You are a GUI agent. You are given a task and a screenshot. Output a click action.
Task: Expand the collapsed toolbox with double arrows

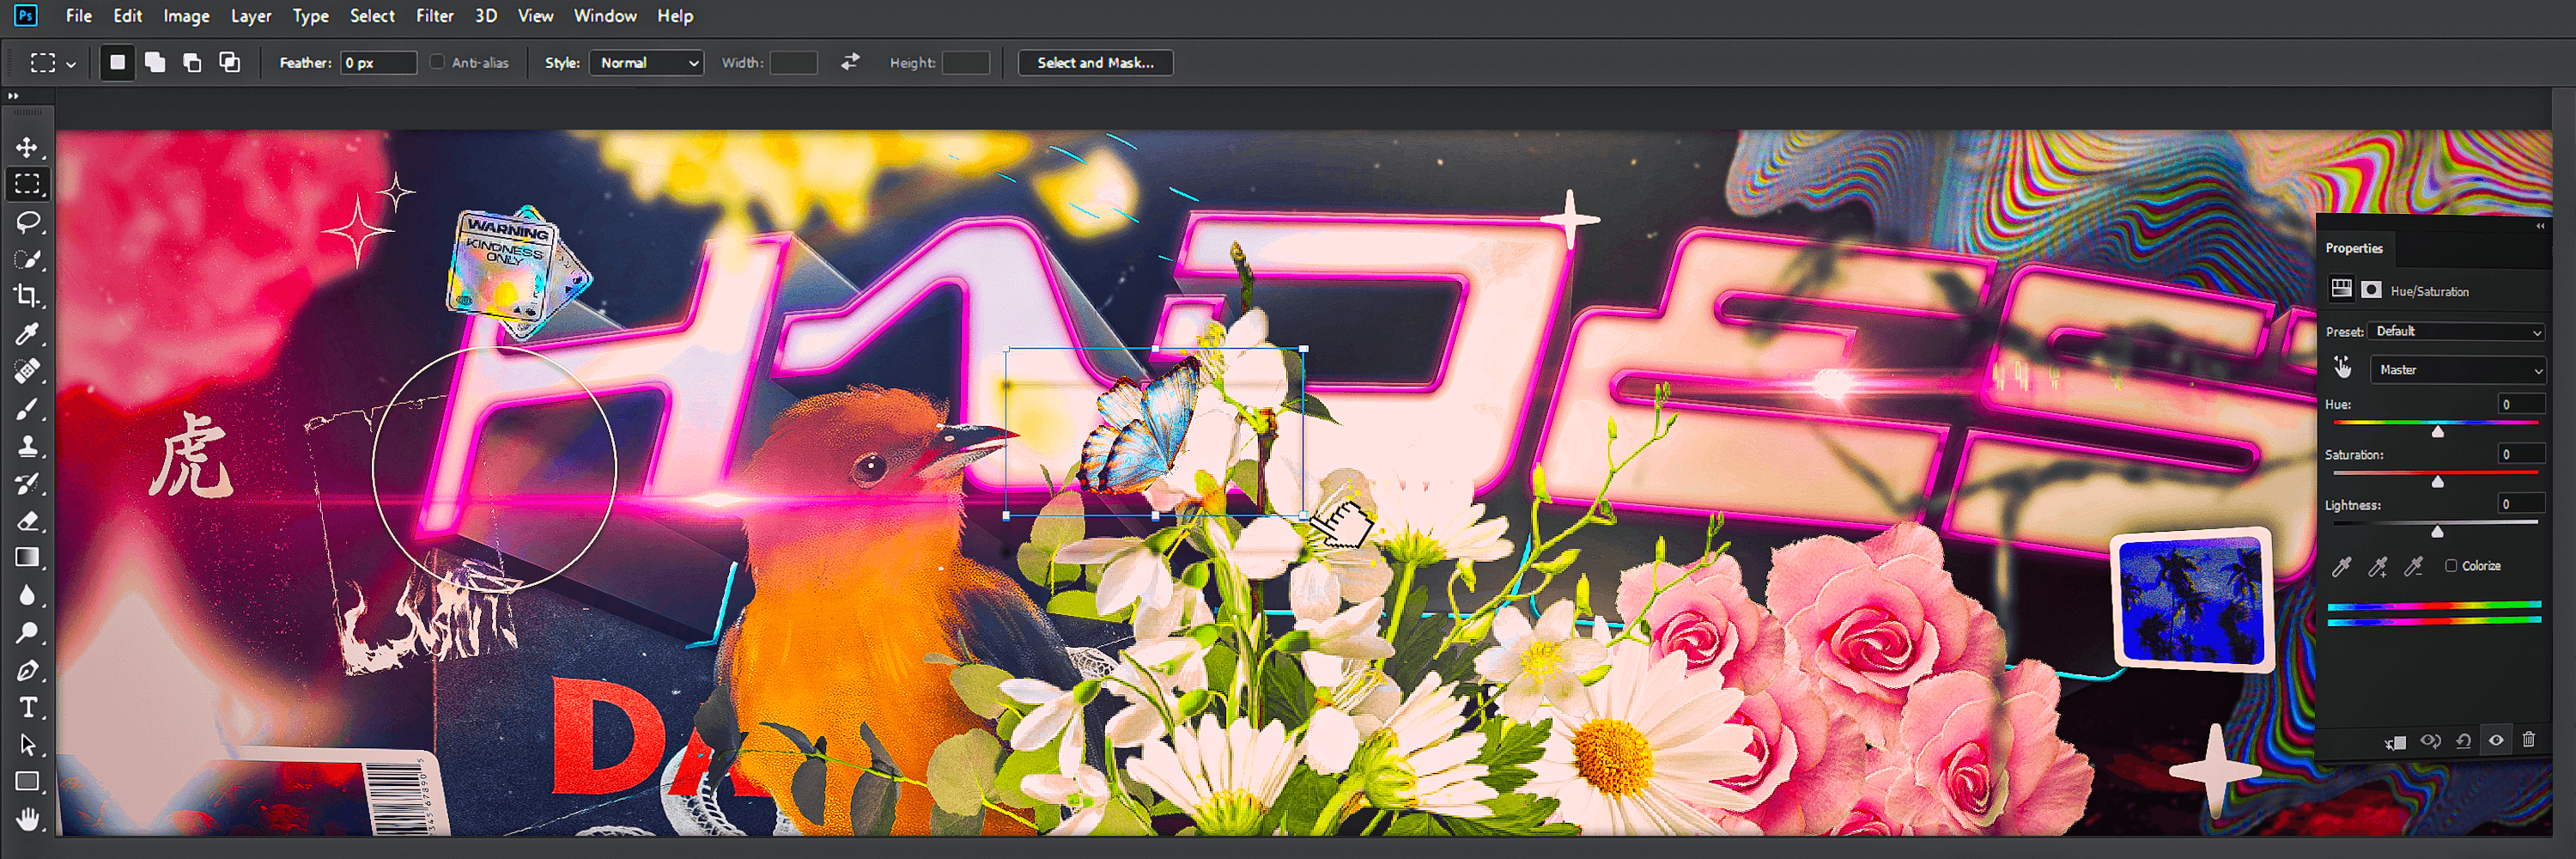13,96
